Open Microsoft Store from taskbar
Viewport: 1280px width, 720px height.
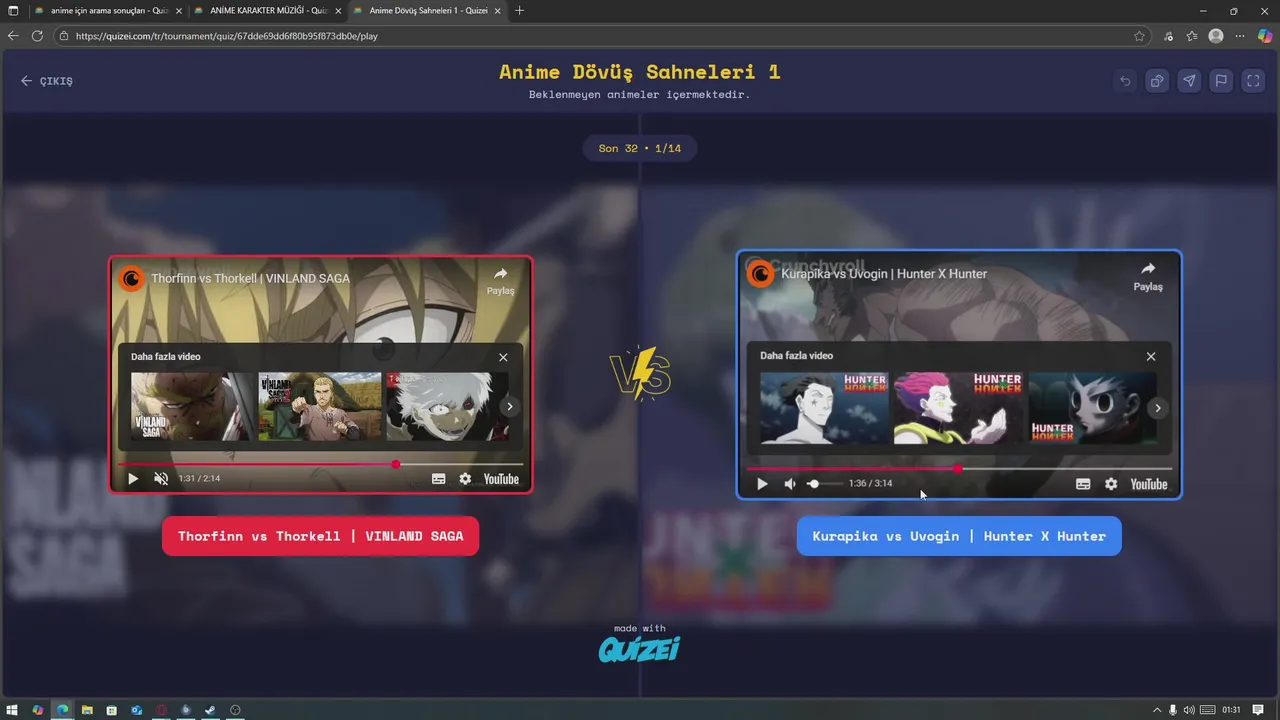pyautogui.click(x=111, y=710)
